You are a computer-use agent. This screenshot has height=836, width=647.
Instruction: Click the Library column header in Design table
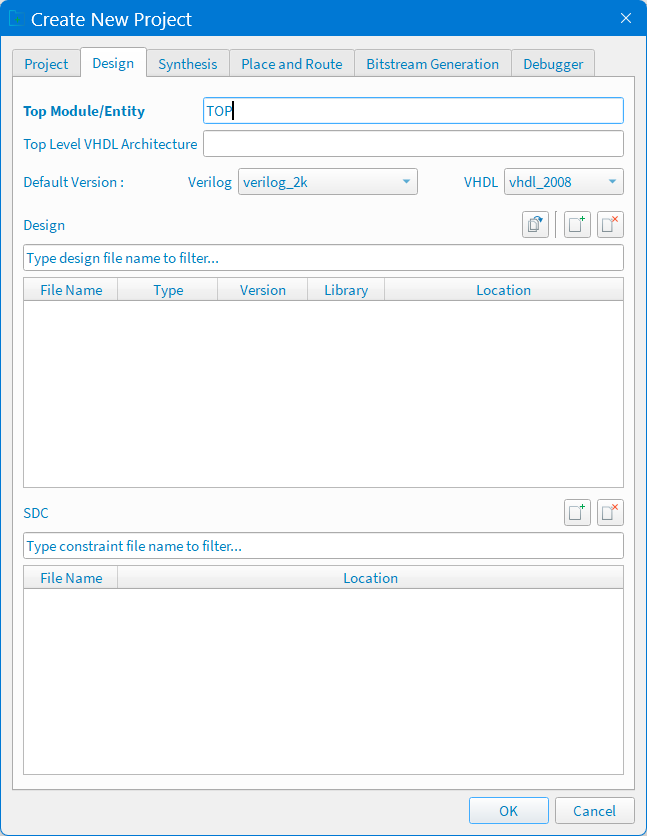[346, 290]
